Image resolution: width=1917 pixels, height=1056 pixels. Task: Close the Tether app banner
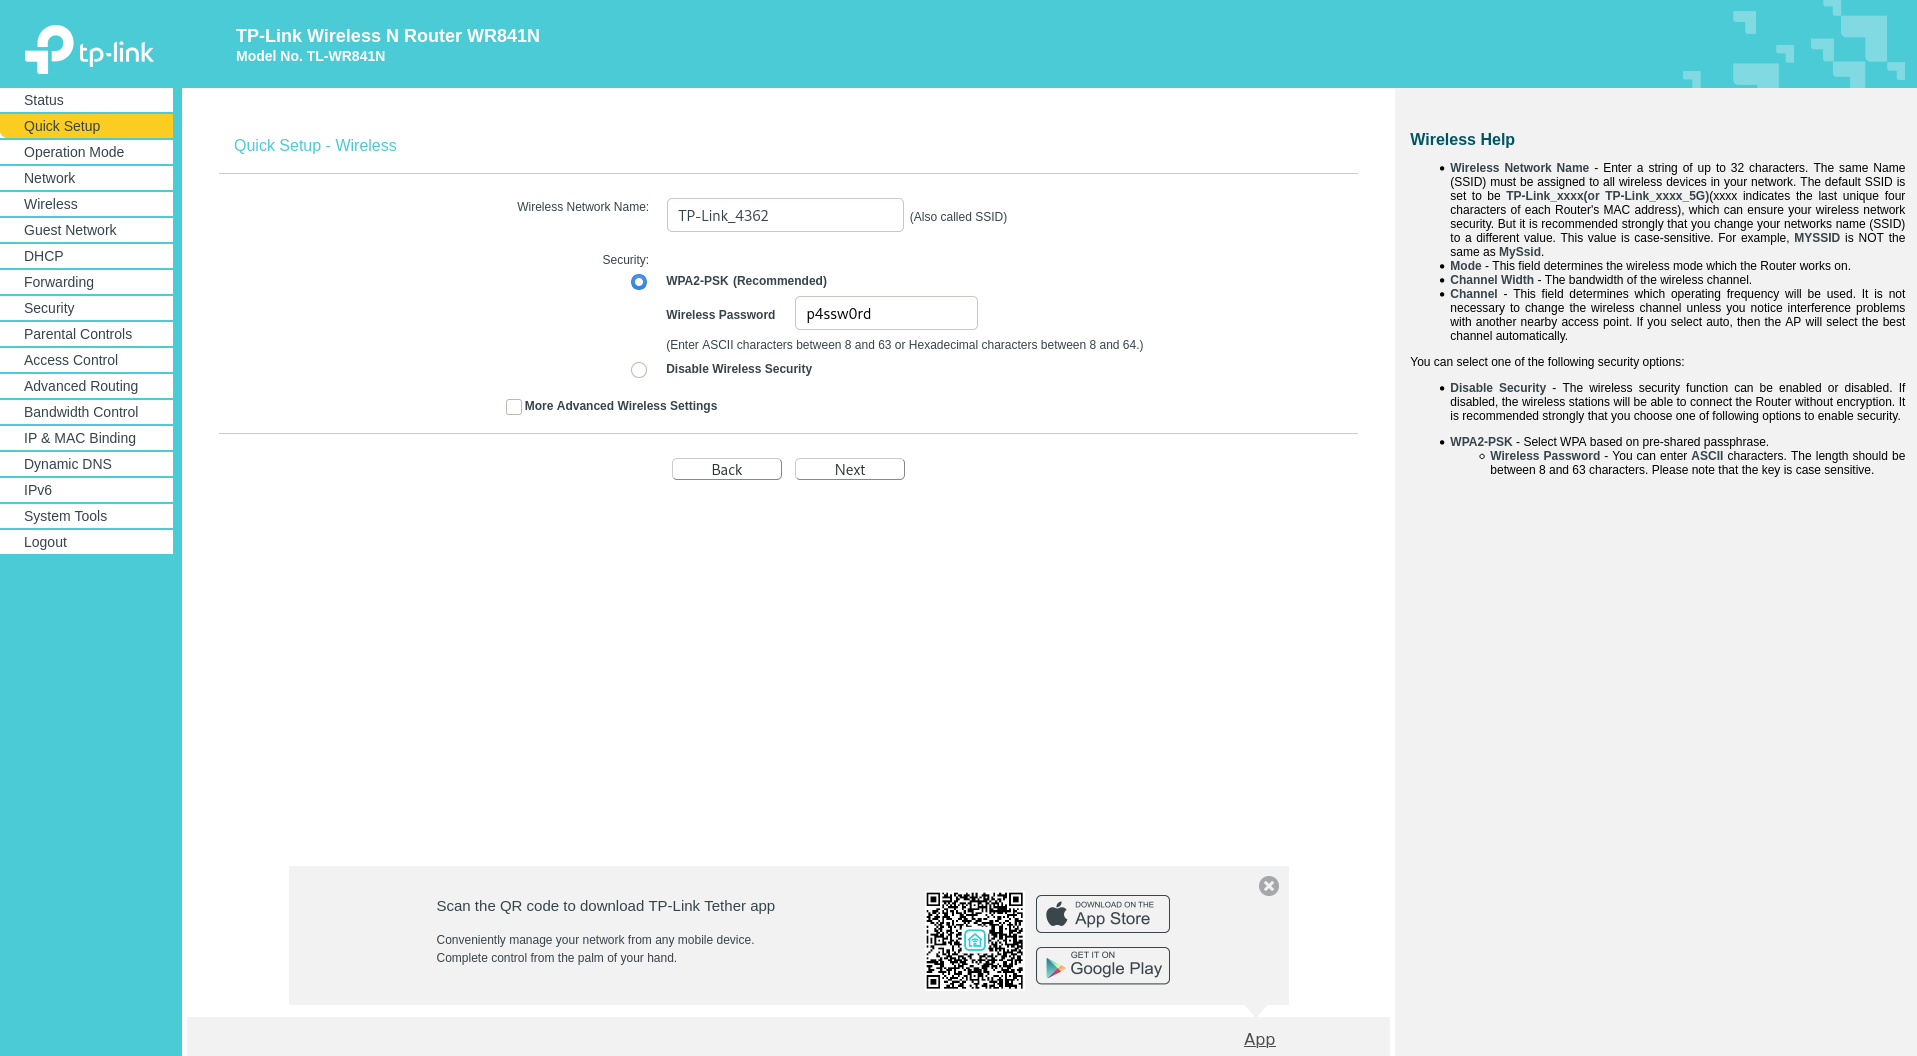pyautogui.click(x=1269, y=886)
